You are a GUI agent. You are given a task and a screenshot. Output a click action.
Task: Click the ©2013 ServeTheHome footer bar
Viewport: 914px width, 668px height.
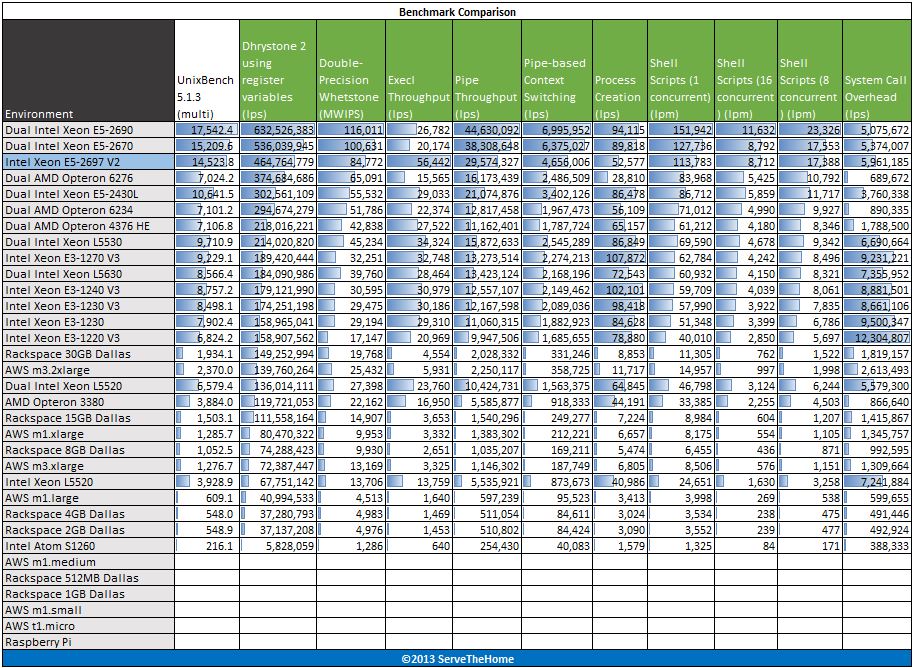pyautogui.click(x=457, y=658)
